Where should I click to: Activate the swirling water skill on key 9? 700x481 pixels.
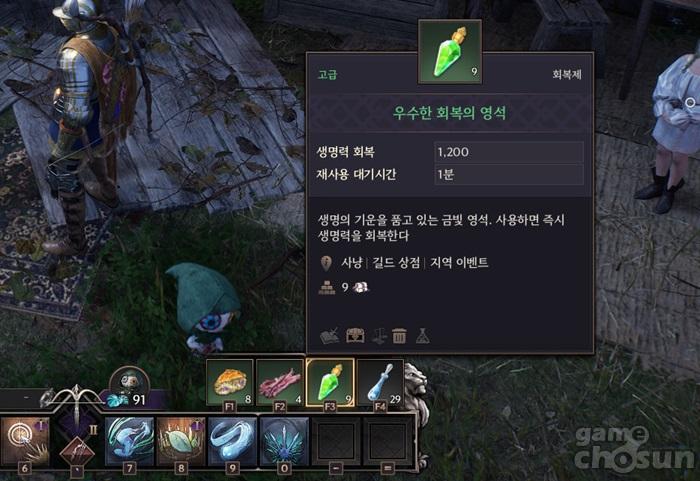(x=232, y=441)
